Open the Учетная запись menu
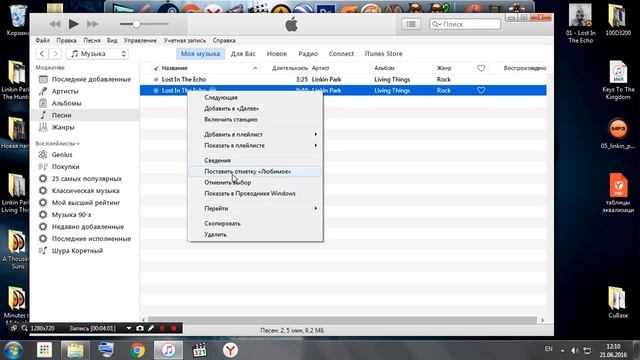The height and width of the screenshot is (360, 640). pyautogui.click(x=185, y=40)
